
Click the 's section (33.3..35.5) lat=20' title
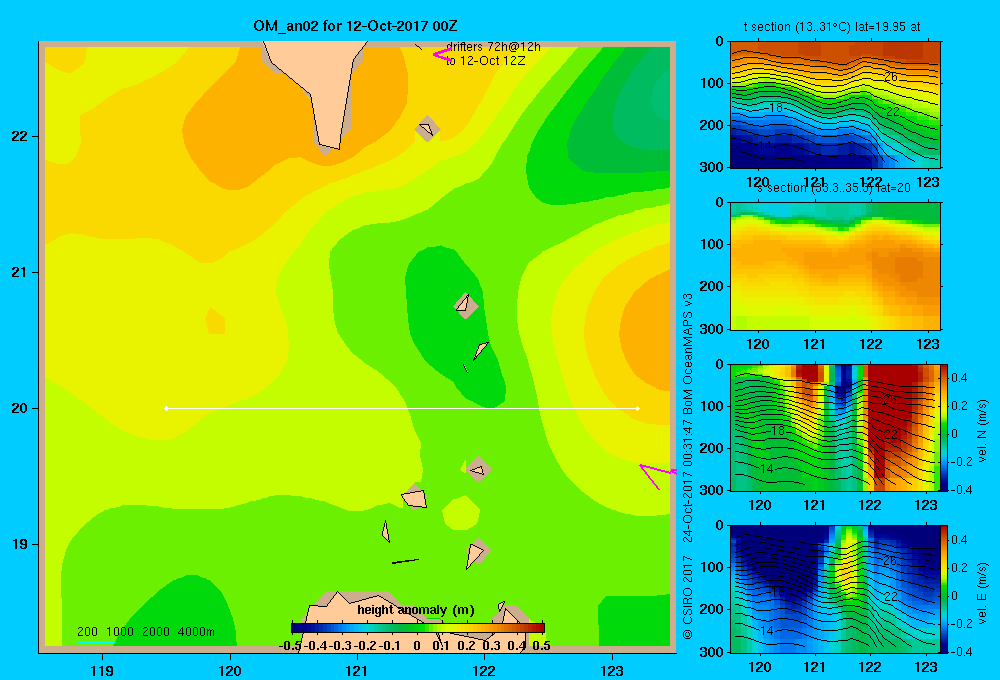[834, 188]
